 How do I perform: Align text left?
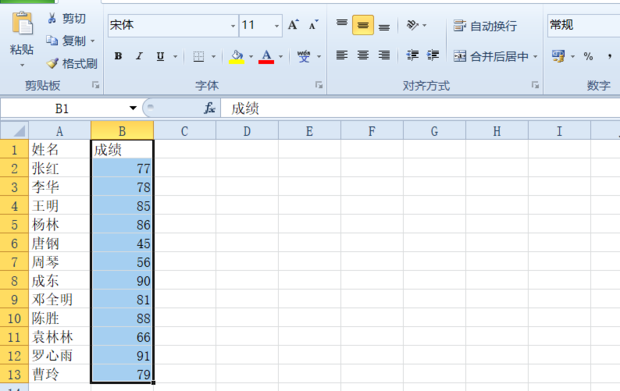tap(342, 55)
